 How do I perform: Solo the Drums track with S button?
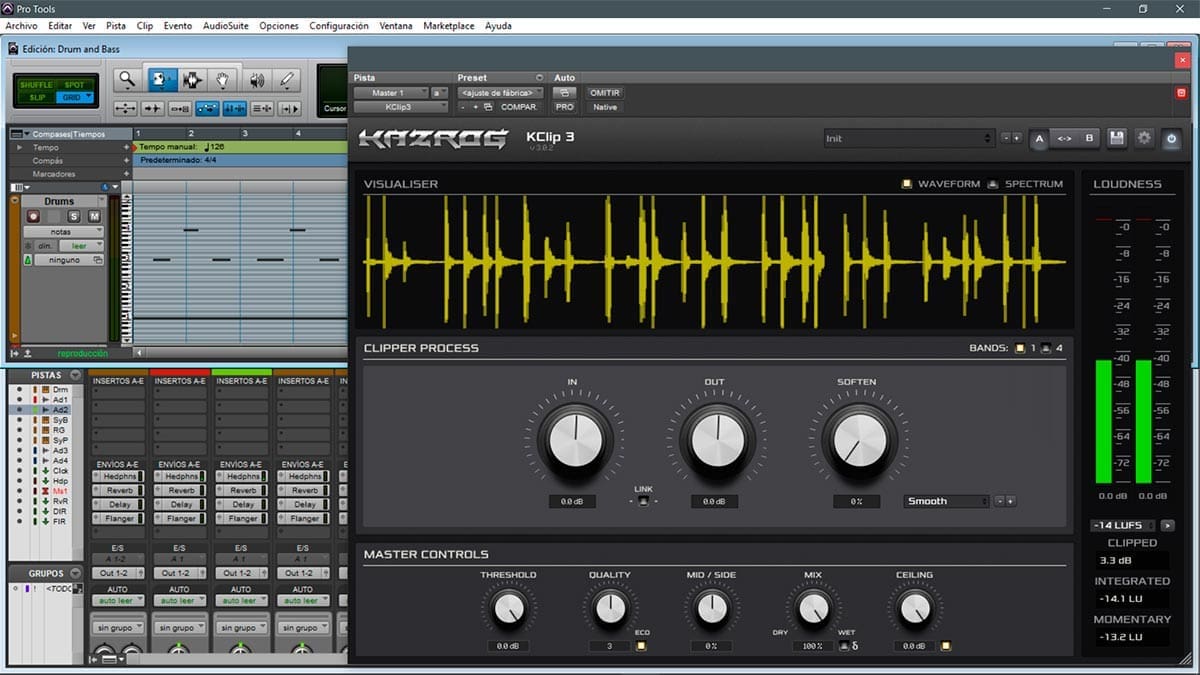(x=74, y=216)
